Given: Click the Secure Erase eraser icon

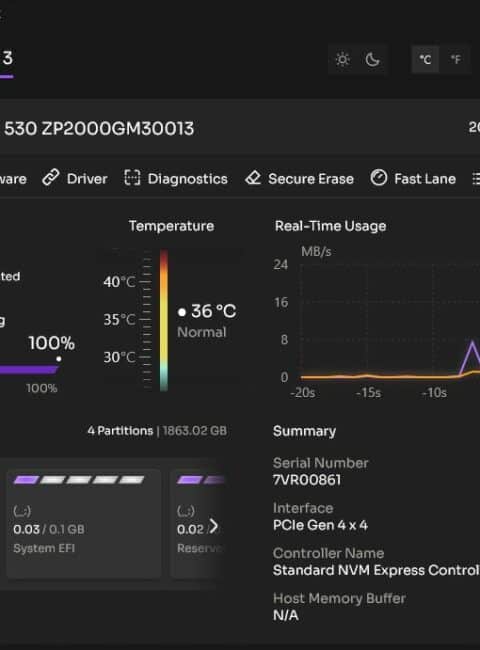Looking at the screenshot, I should 253,178.
